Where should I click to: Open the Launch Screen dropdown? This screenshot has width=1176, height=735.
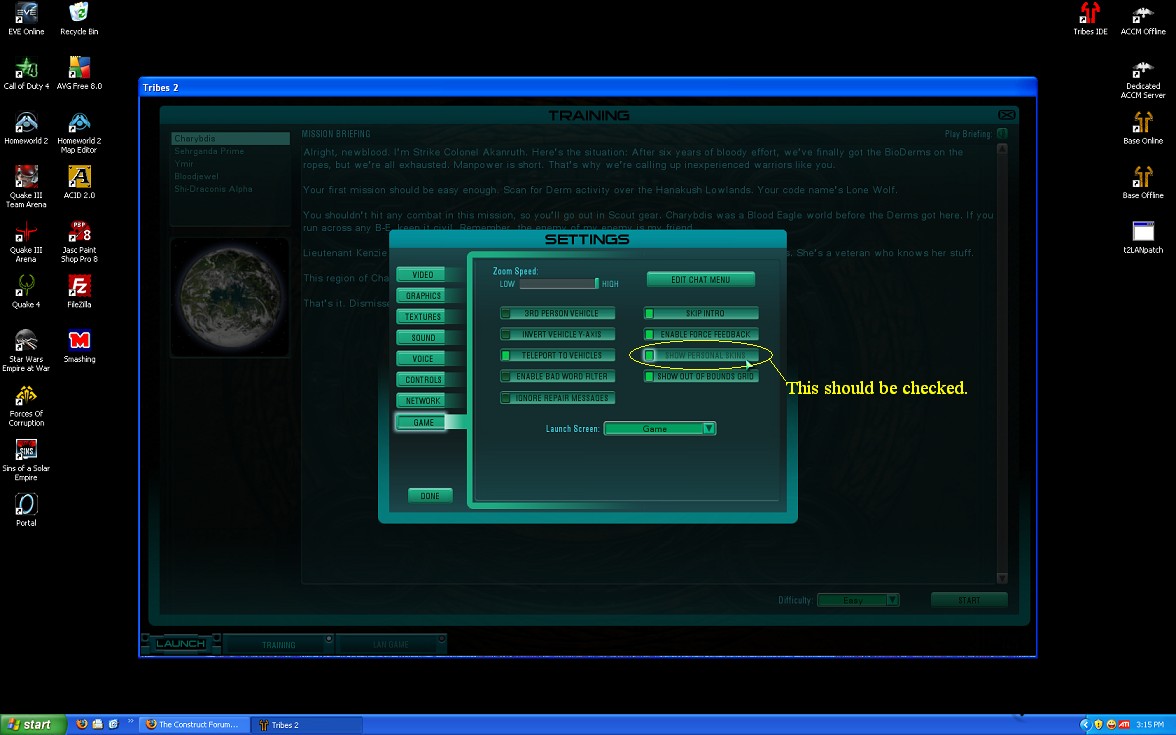660,429
